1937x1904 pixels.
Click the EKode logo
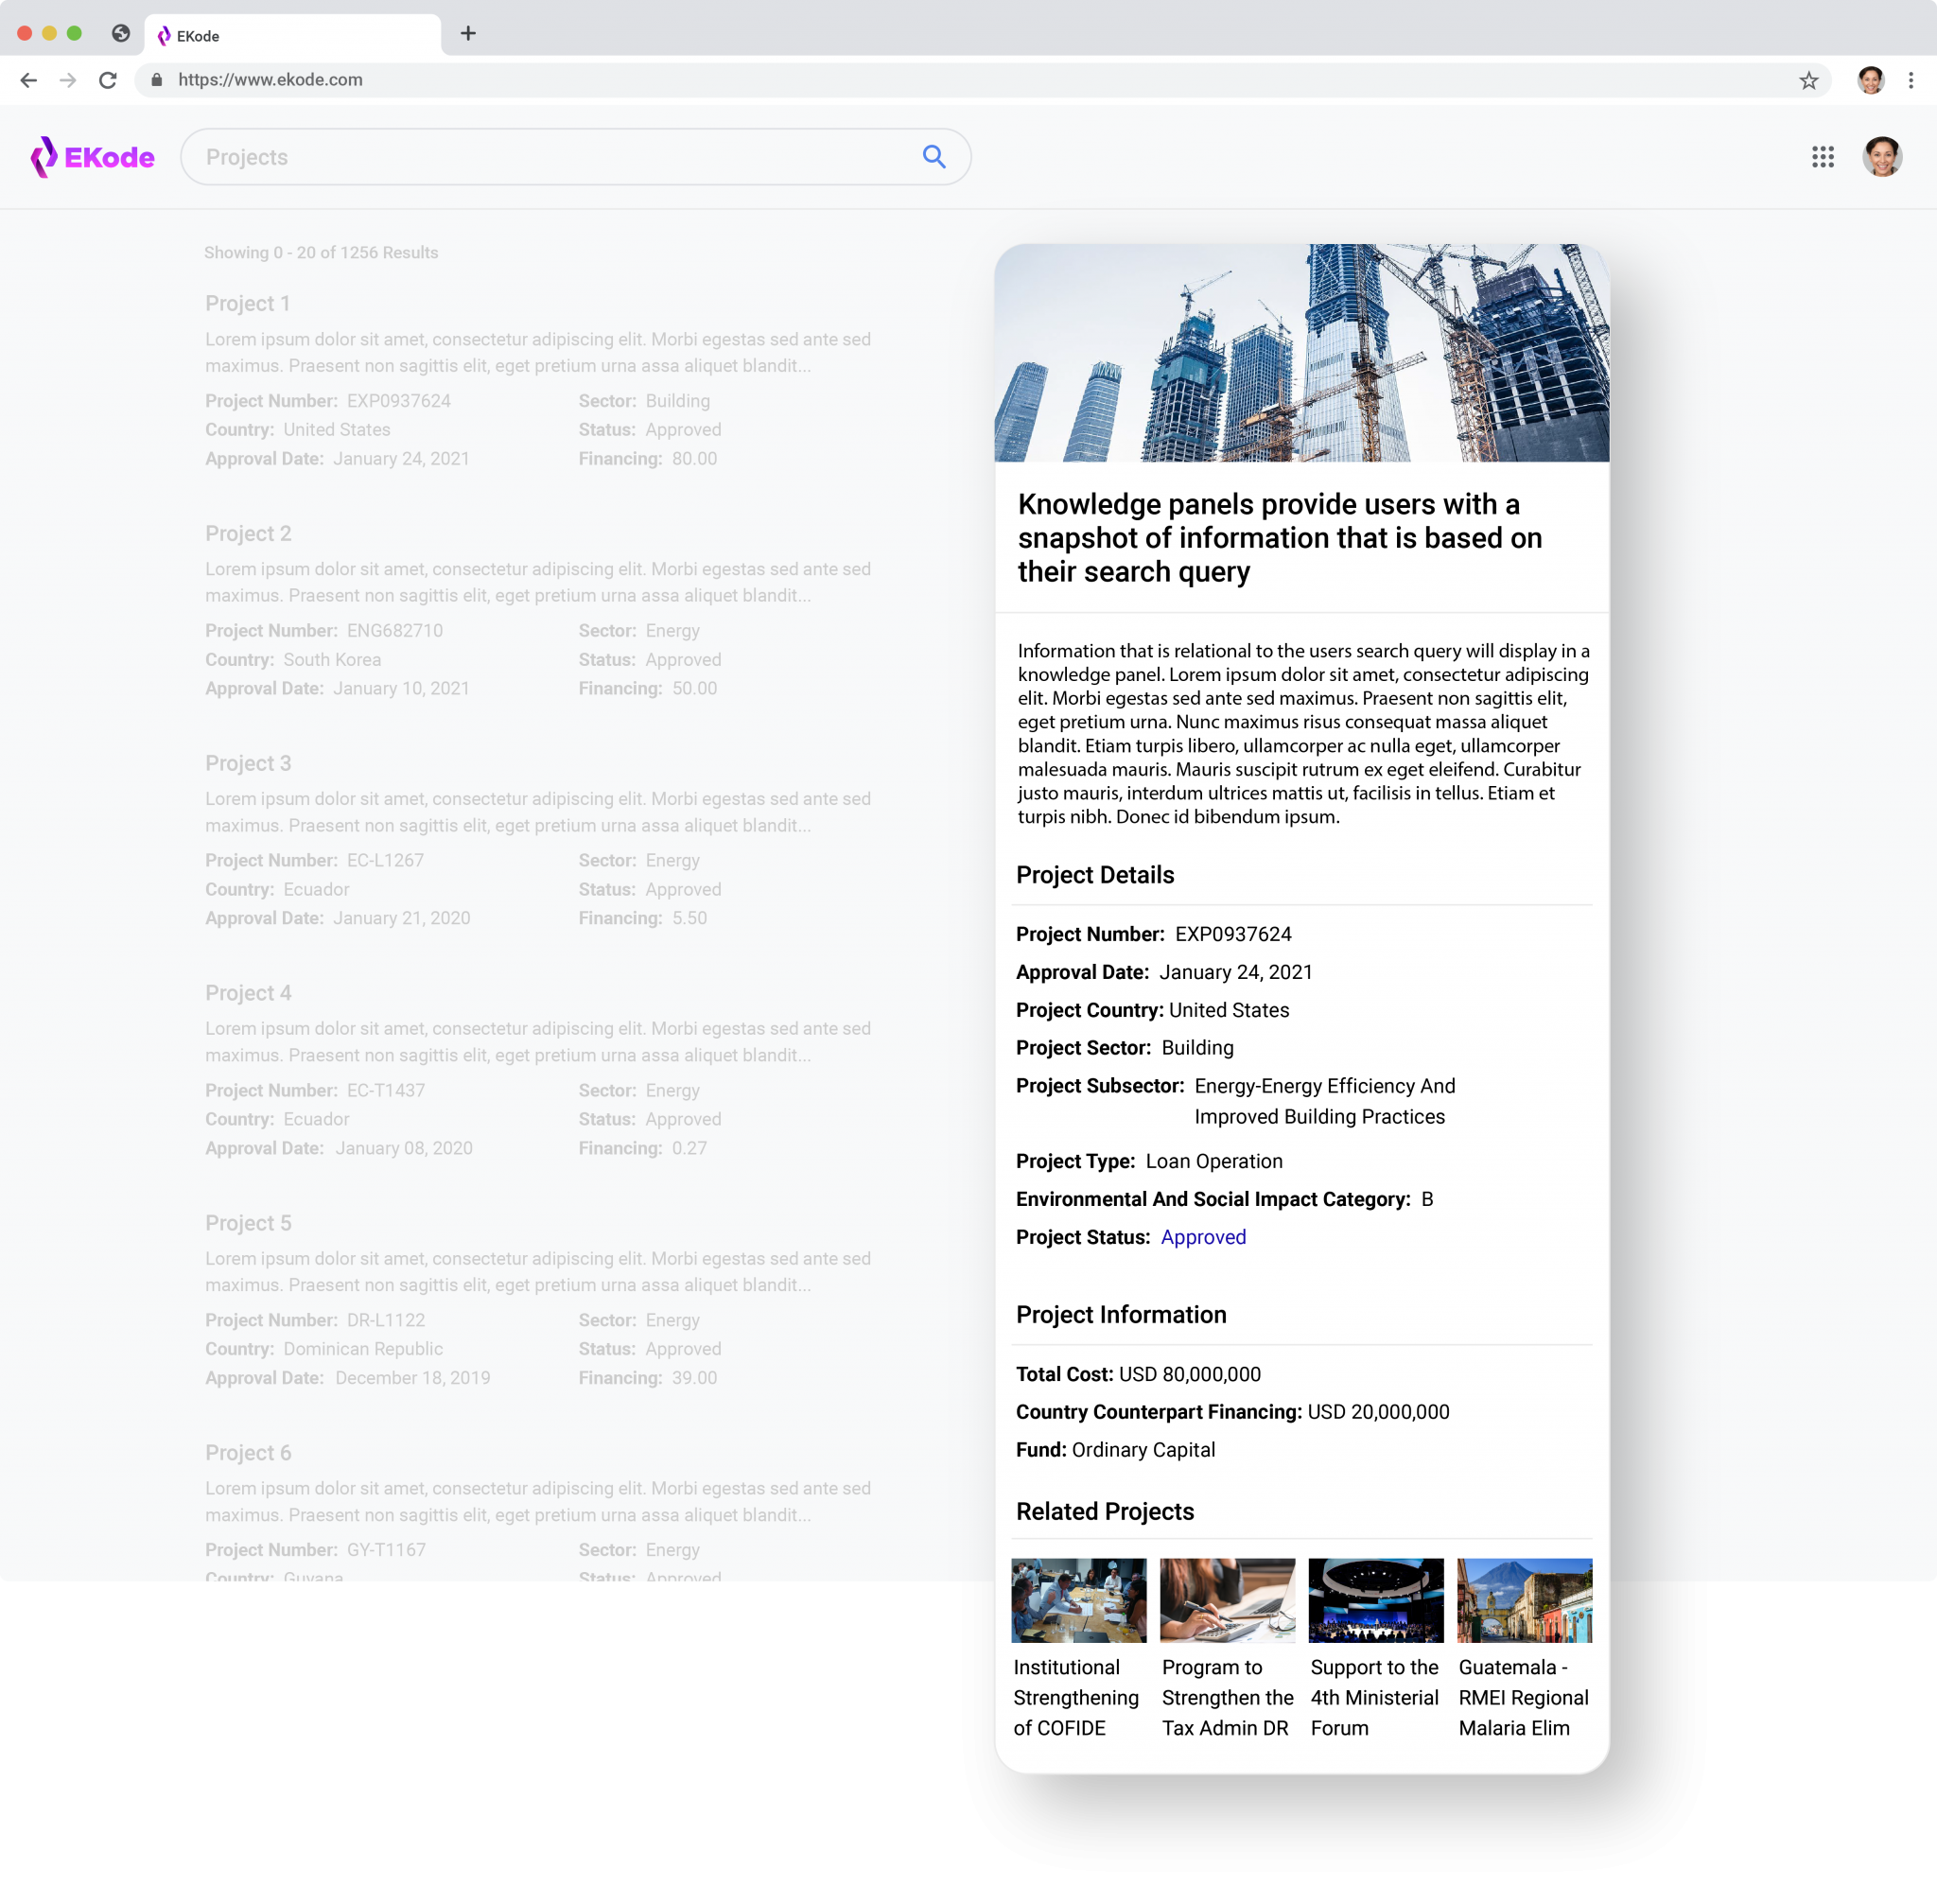[92, 157]
